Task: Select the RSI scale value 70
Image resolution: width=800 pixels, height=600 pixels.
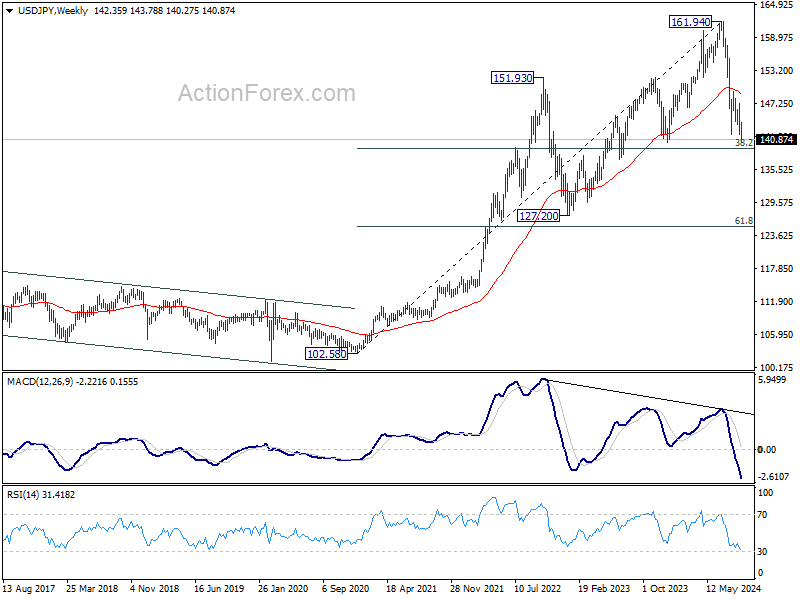Action: pyautogui.click(x=762, y=515)
